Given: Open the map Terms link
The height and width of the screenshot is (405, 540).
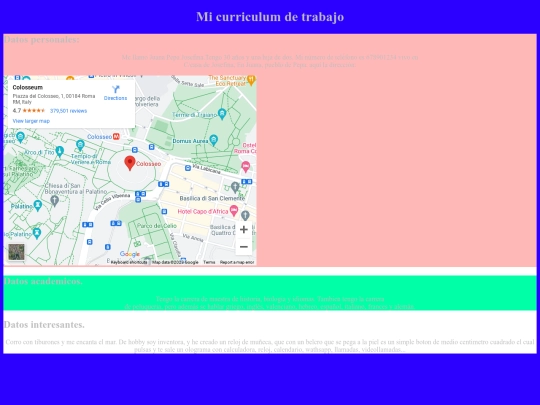Looking at the screenshot, I should pos(209,262).
